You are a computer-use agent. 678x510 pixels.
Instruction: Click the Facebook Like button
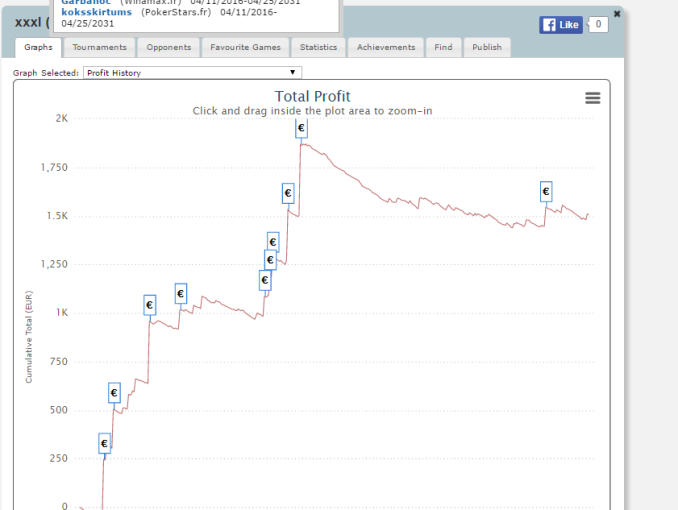click(x=561, y=25)
